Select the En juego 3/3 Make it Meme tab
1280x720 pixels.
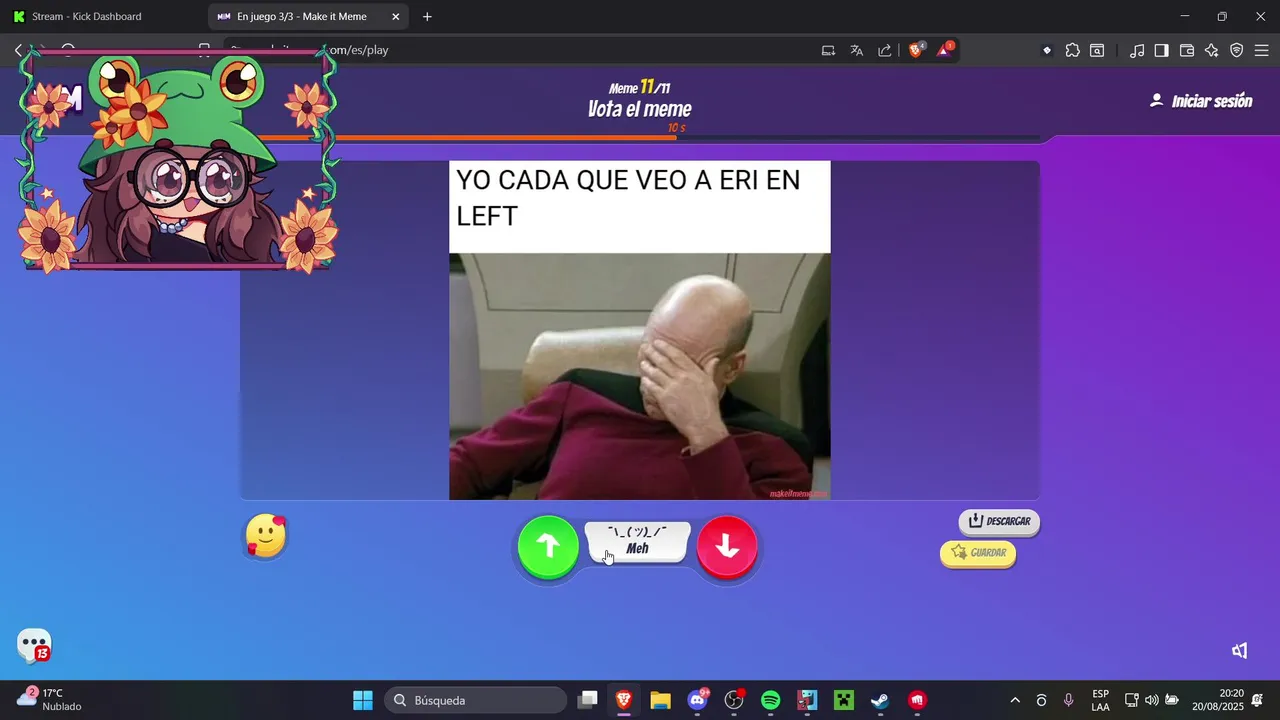point(300,17)
